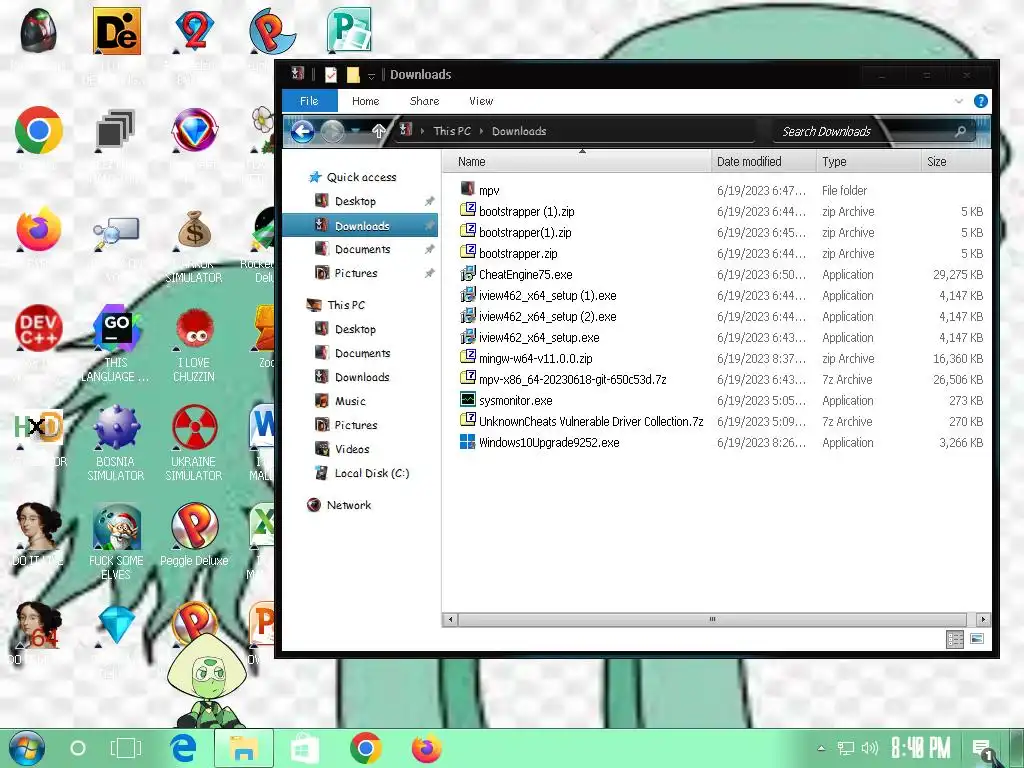1024x768 pixels.
Task: Switch to details view icon
Action: (955, 639)
